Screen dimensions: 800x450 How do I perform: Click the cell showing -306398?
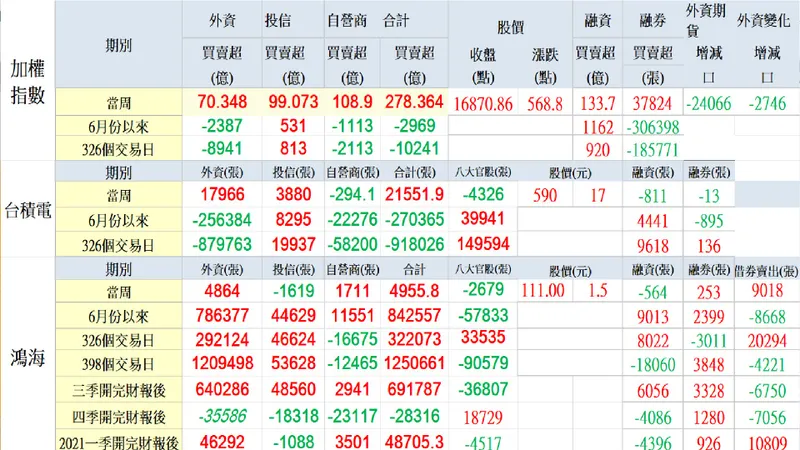tap(653, 128)
